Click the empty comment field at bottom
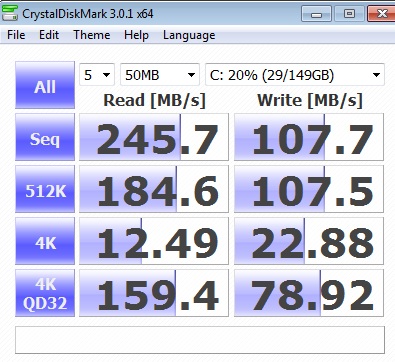Screen dimensions: 395x362 (x=200, y=340)
